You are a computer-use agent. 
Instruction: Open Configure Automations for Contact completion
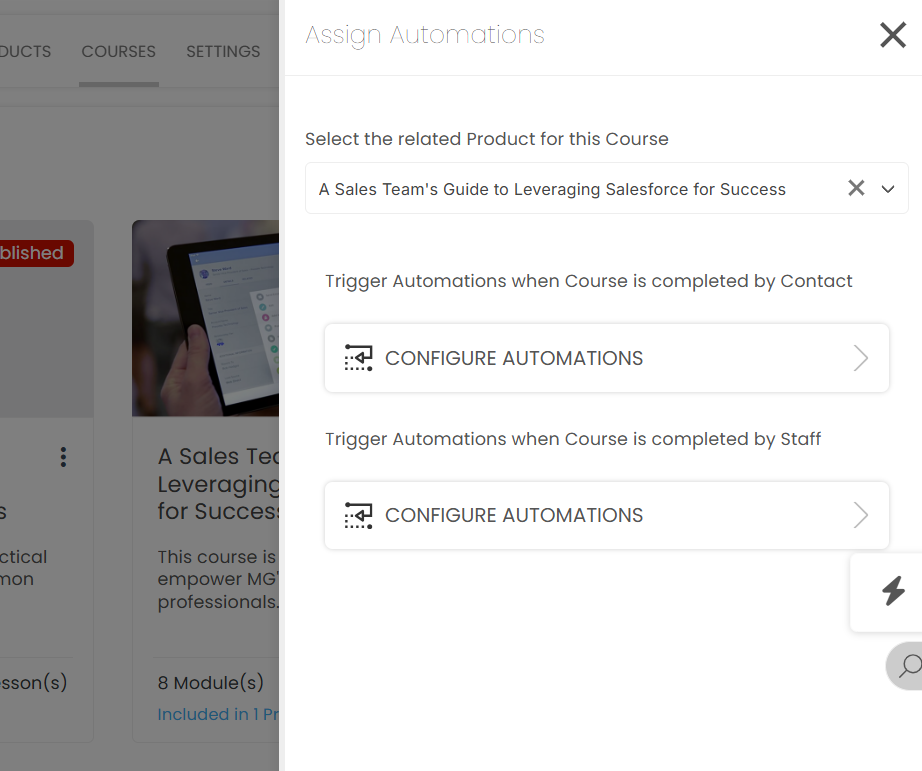tap(514, 358)
